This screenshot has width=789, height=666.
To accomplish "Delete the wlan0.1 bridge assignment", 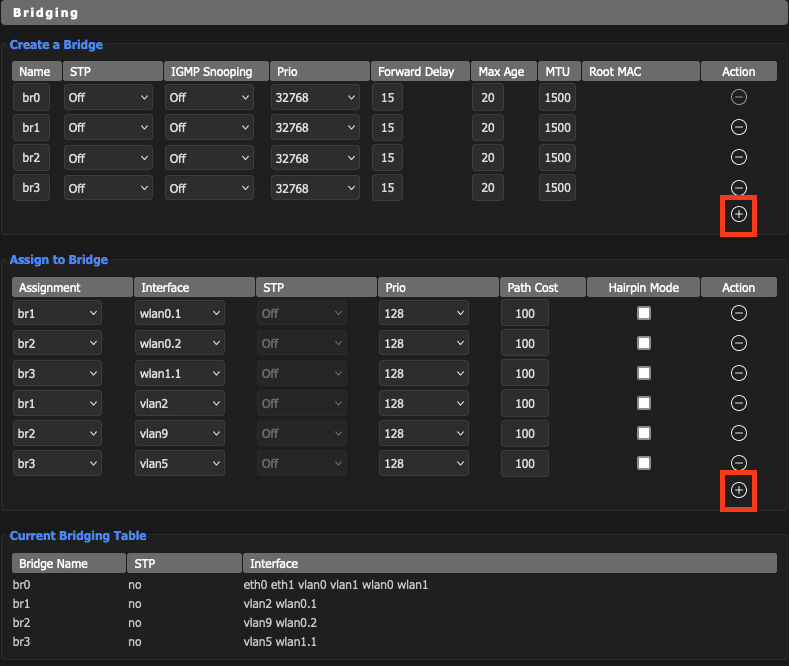I will point(738,313).
